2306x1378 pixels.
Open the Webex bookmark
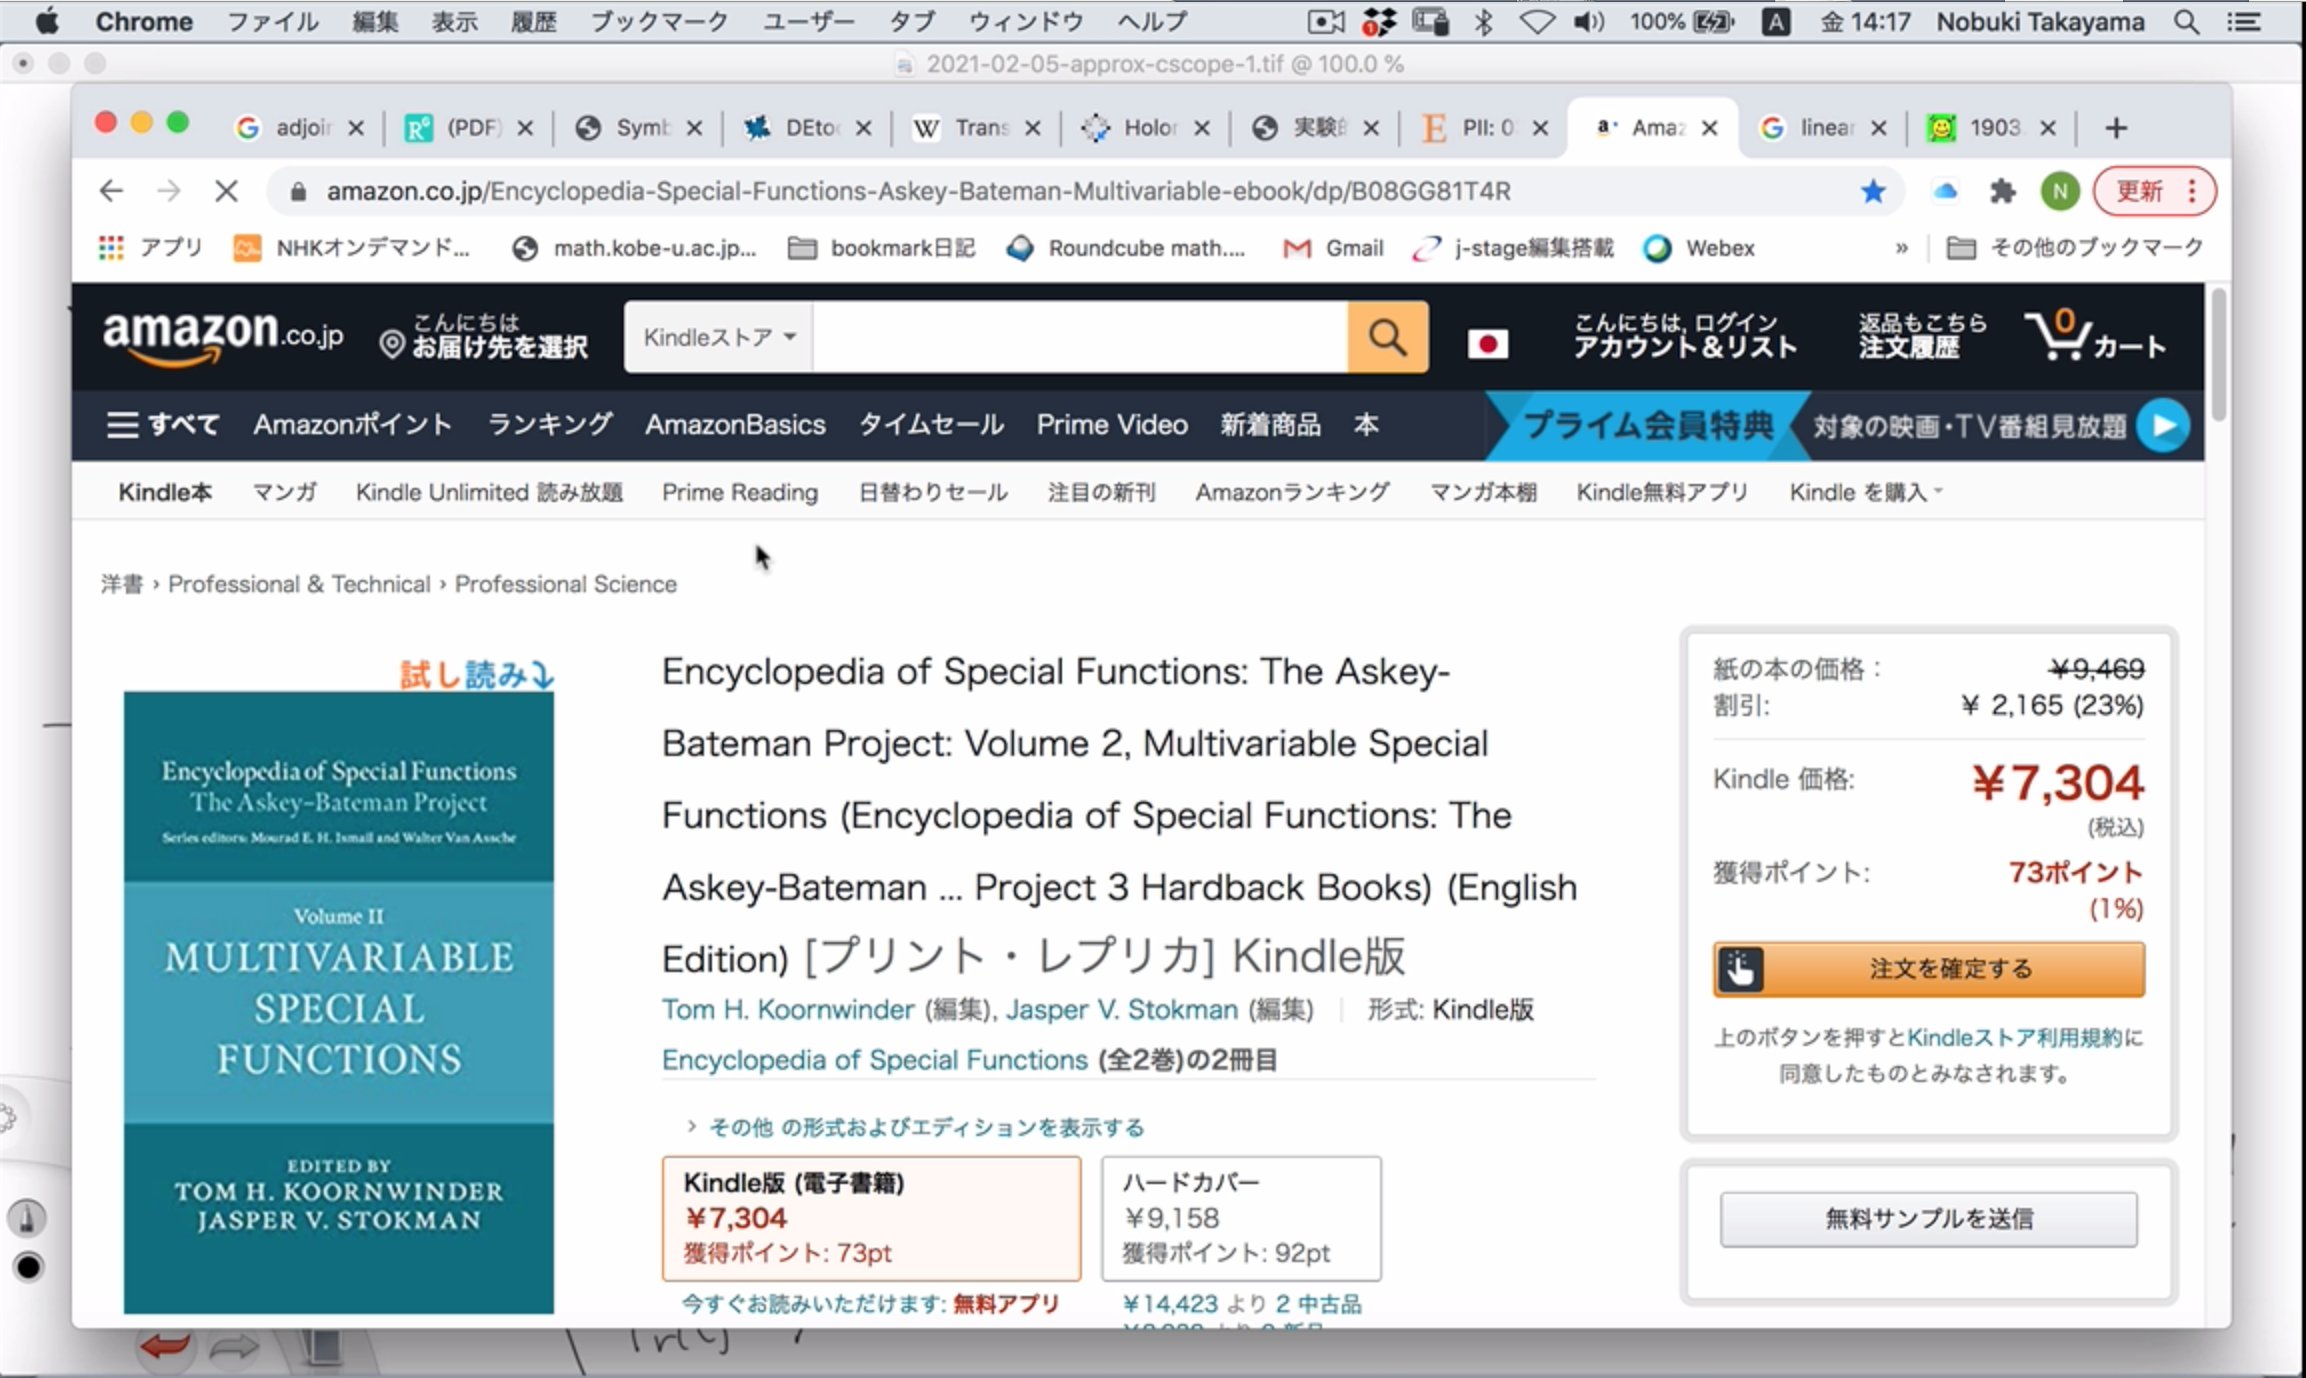pos(1699,248)
